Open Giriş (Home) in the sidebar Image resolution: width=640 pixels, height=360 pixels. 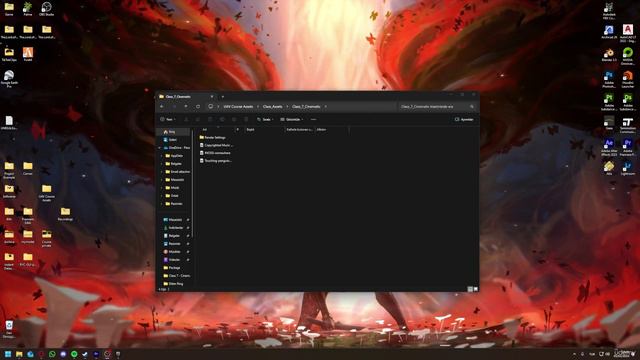pyautogui.click(x=169, y=132)
